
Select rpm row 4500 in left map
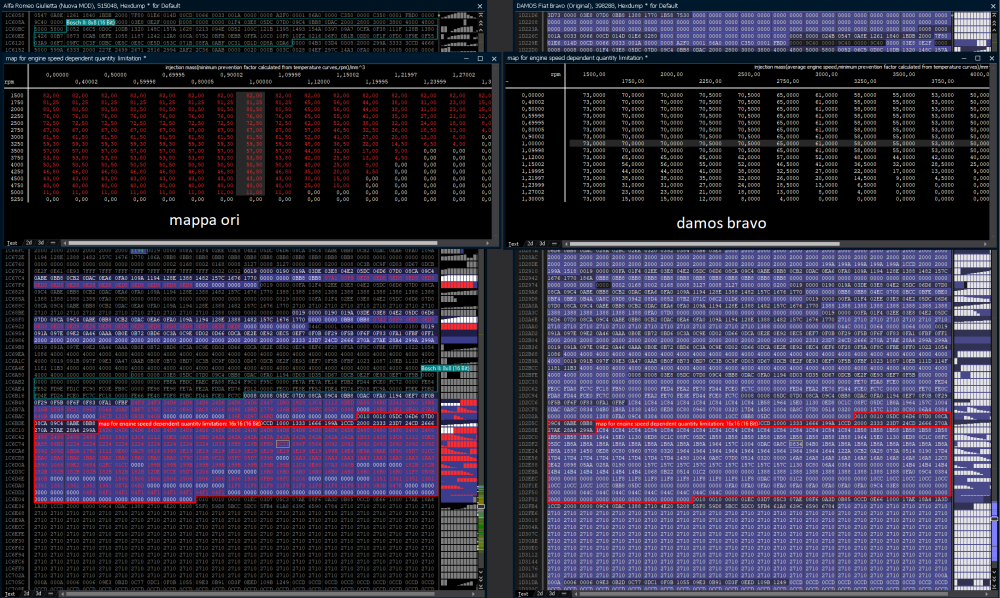(17, 179)
